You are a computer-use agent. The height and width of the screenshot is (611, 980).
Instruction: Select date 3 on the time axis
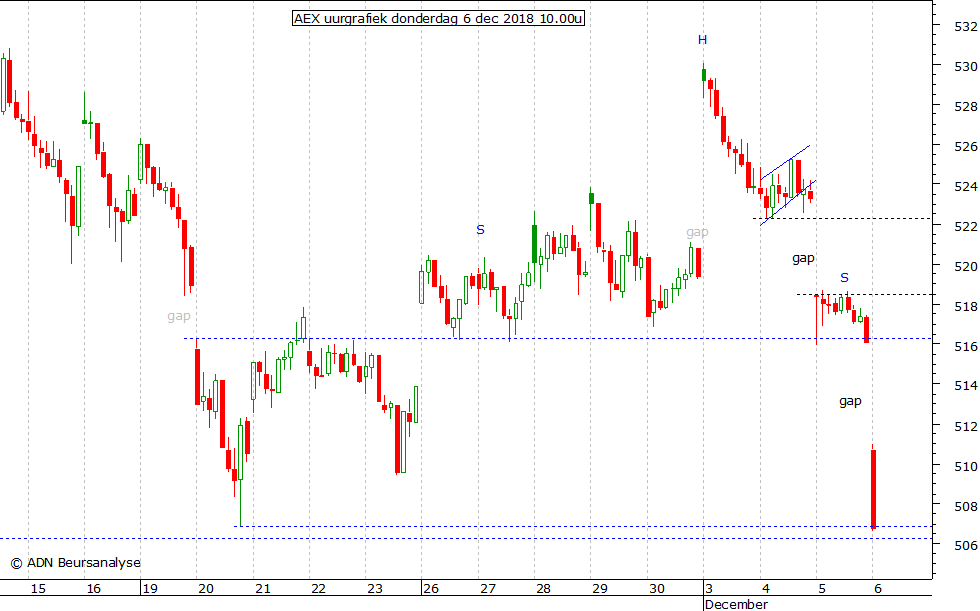click(707, 589)
